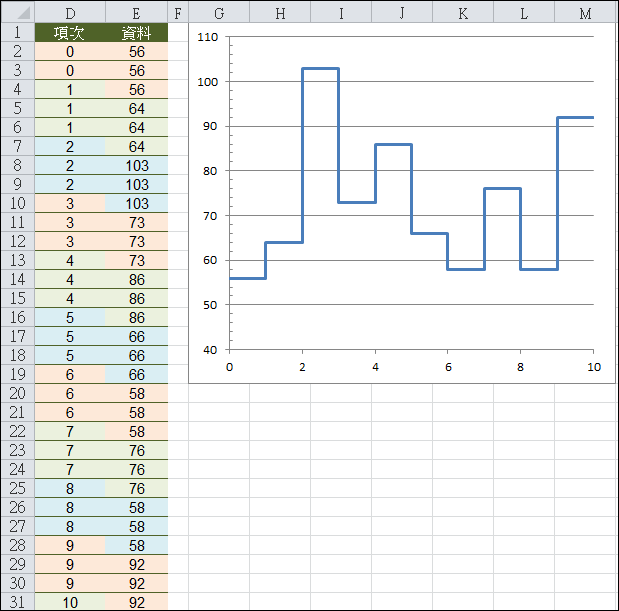Select column J header
Image resolution: width=619 pixels, height=611 pixels.
pos(402,13)
